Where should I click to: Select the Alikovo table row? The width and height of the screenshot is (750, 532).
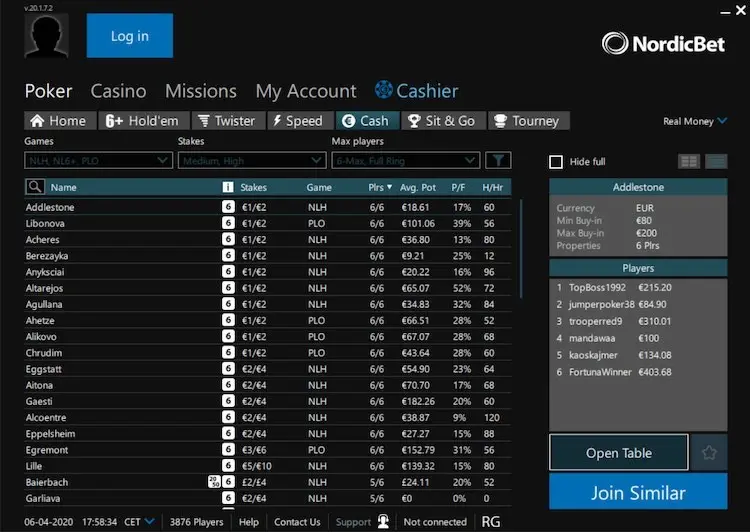point(267,336)
